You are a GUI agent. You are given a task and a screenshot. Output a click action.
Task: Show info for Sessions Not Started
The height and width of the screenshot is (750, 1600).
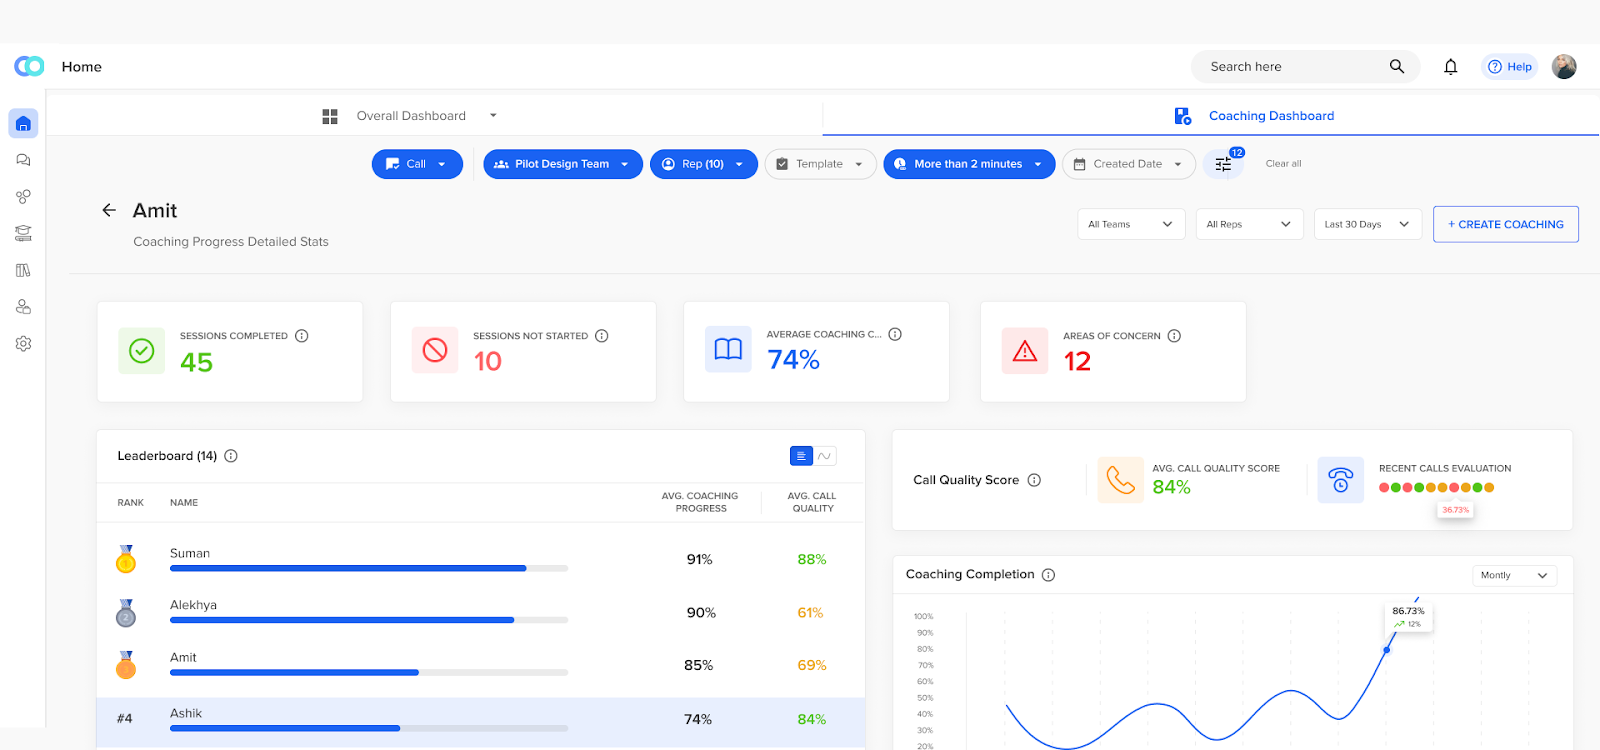602,336
